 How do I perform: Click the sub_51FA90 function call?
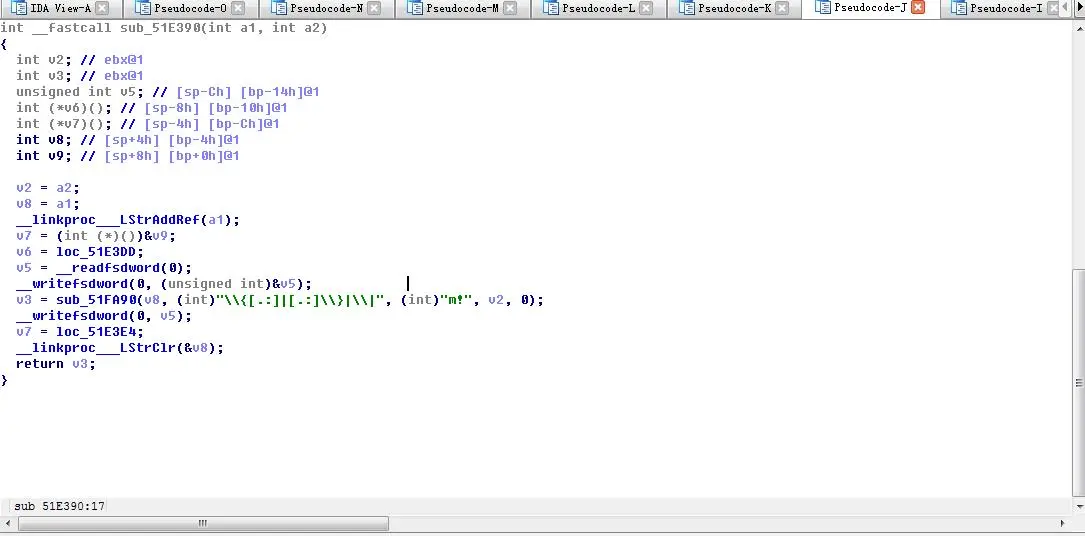pos(95,299)
